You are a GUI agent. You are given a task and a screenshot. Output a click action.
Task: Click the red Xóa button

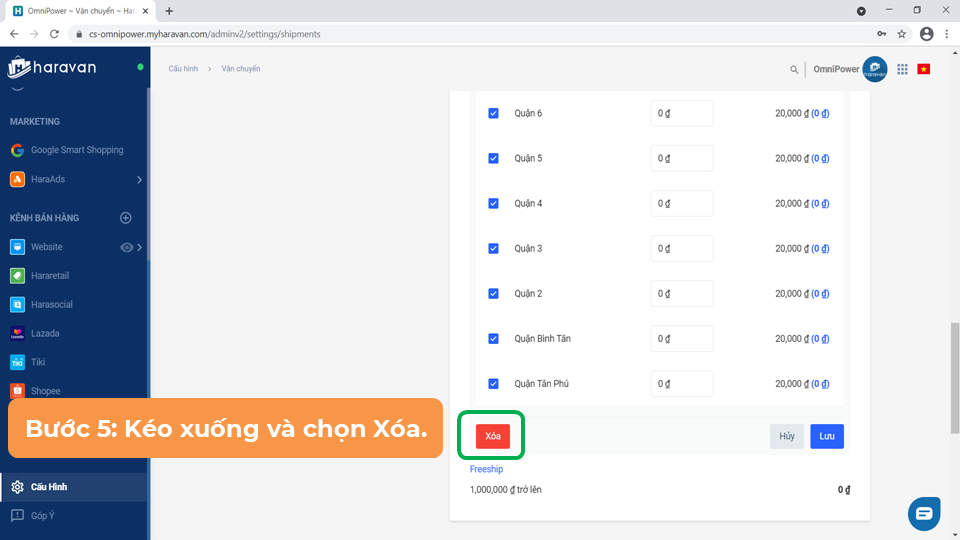pyautogui.click(x=493, y=436)
